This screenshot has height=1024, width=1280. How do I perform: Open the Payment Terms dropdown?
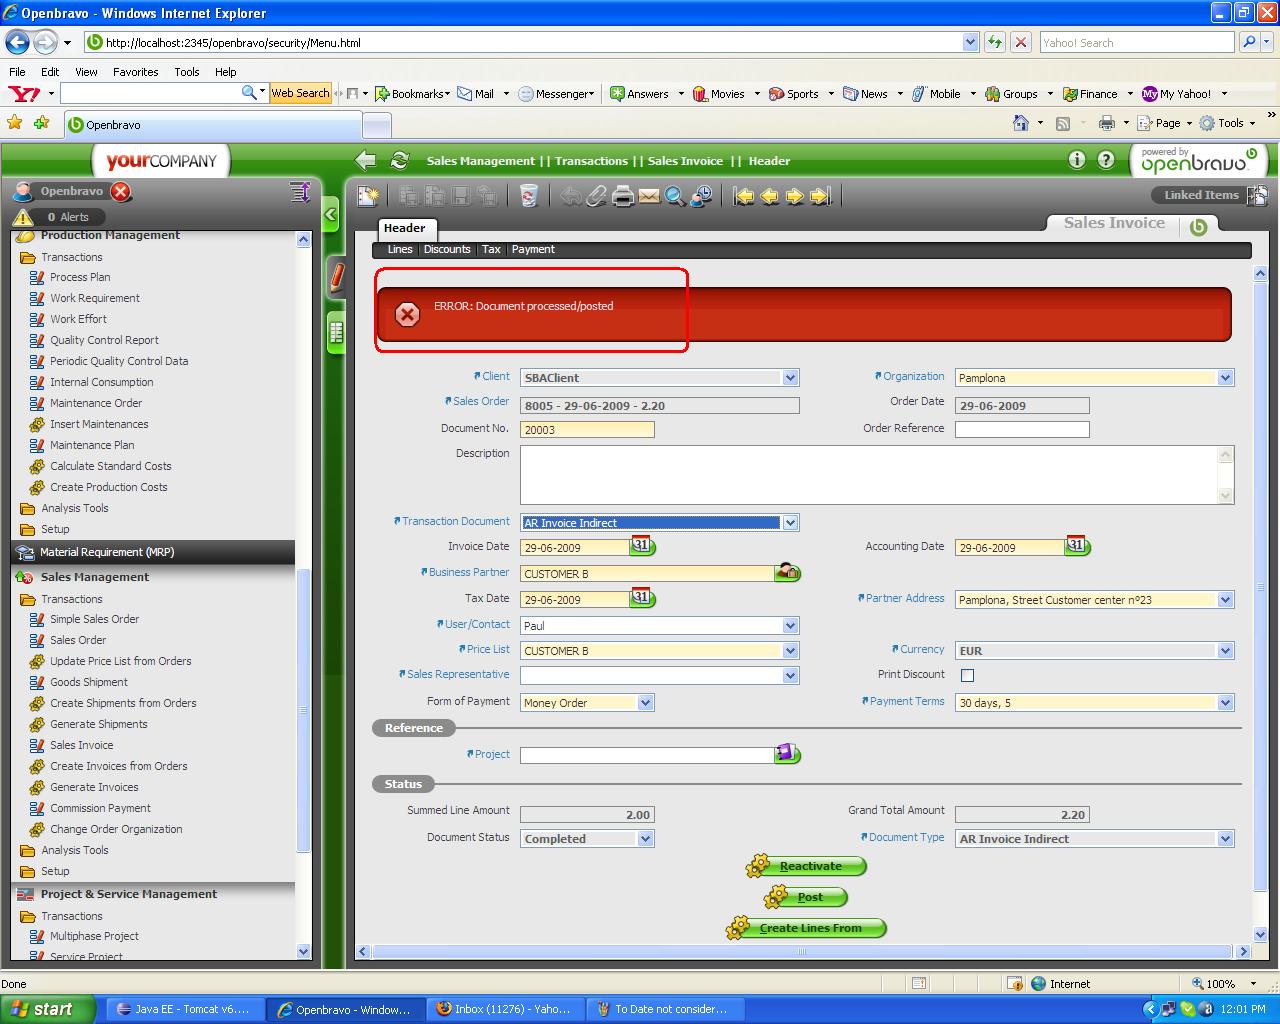tap(1225, 703)
